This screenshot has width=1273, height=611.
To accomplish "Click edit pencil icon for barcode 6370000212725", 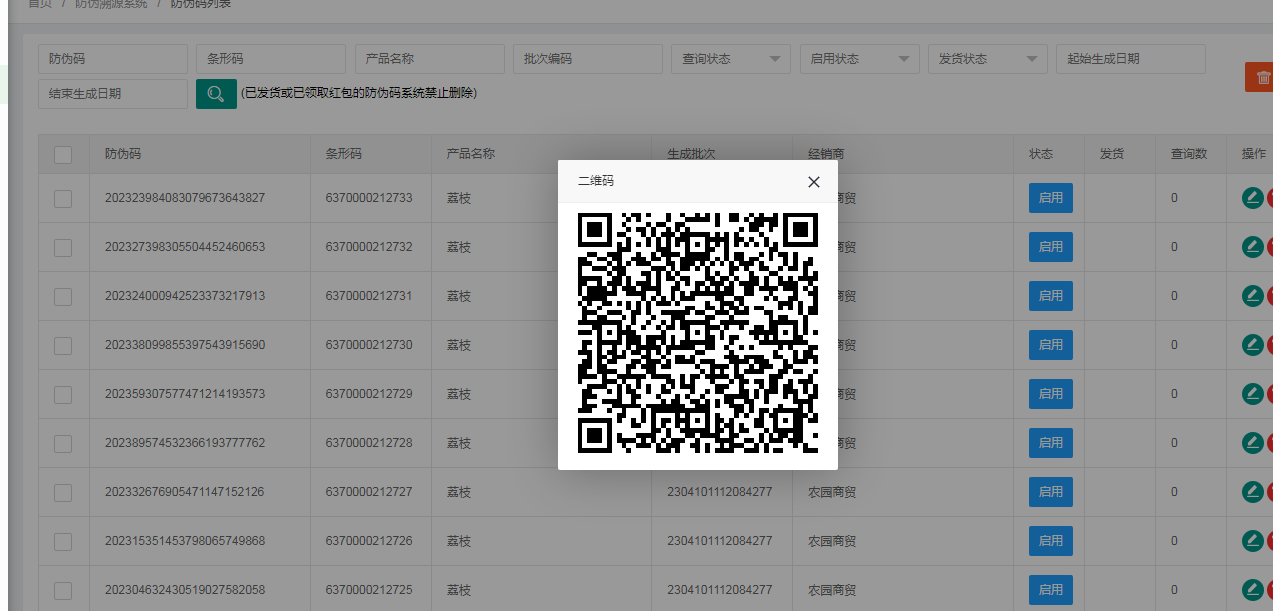I will click(x=1251, y=590).
